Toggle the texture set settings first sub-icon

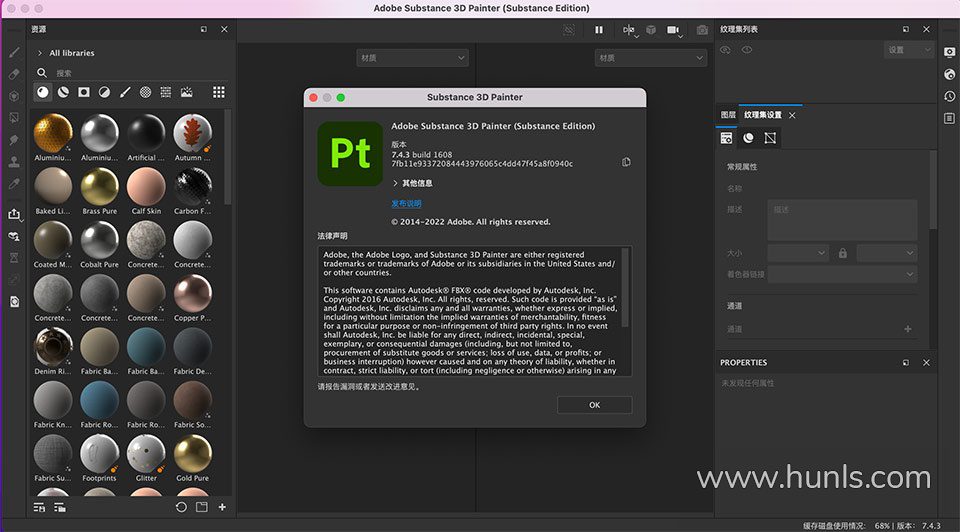(727, 138)
